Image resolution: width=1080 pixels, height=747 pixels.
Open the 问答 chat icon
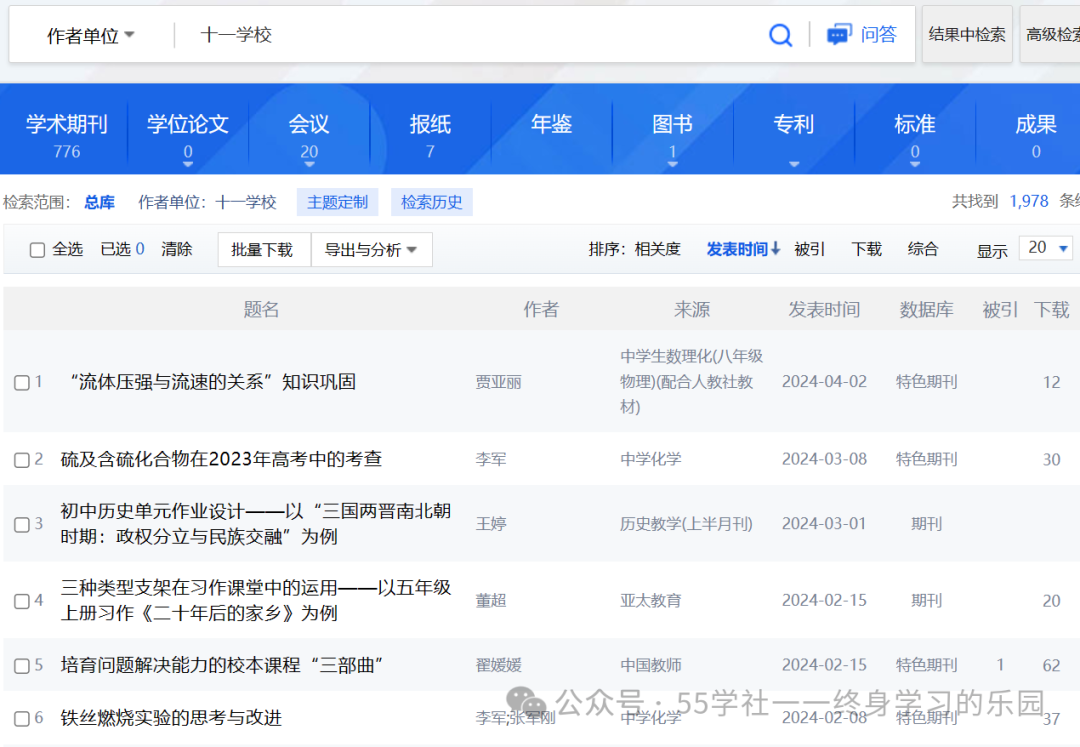[838, 34]
